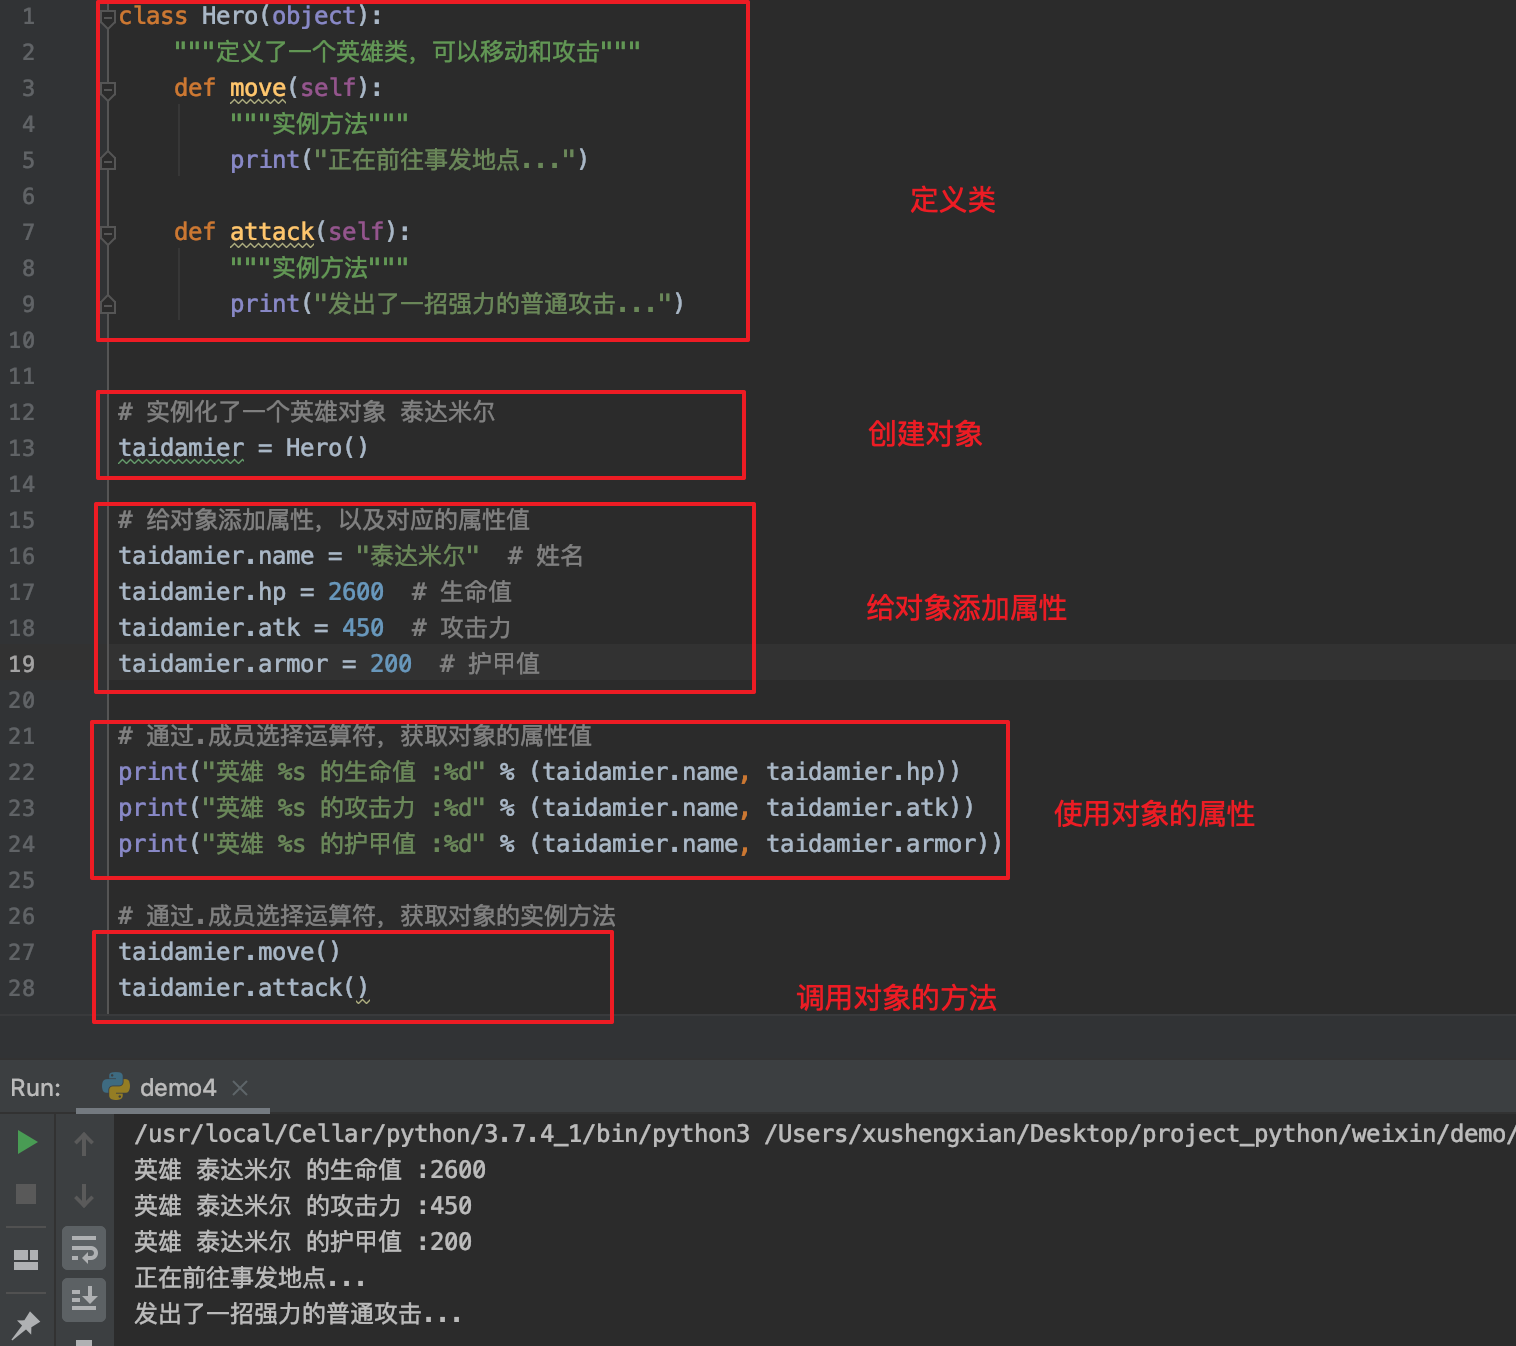The height and width of the screenshot is (1346, 1516).
Task: Click console output 的生命值 :2600
Action: [x=396, y=1170]
